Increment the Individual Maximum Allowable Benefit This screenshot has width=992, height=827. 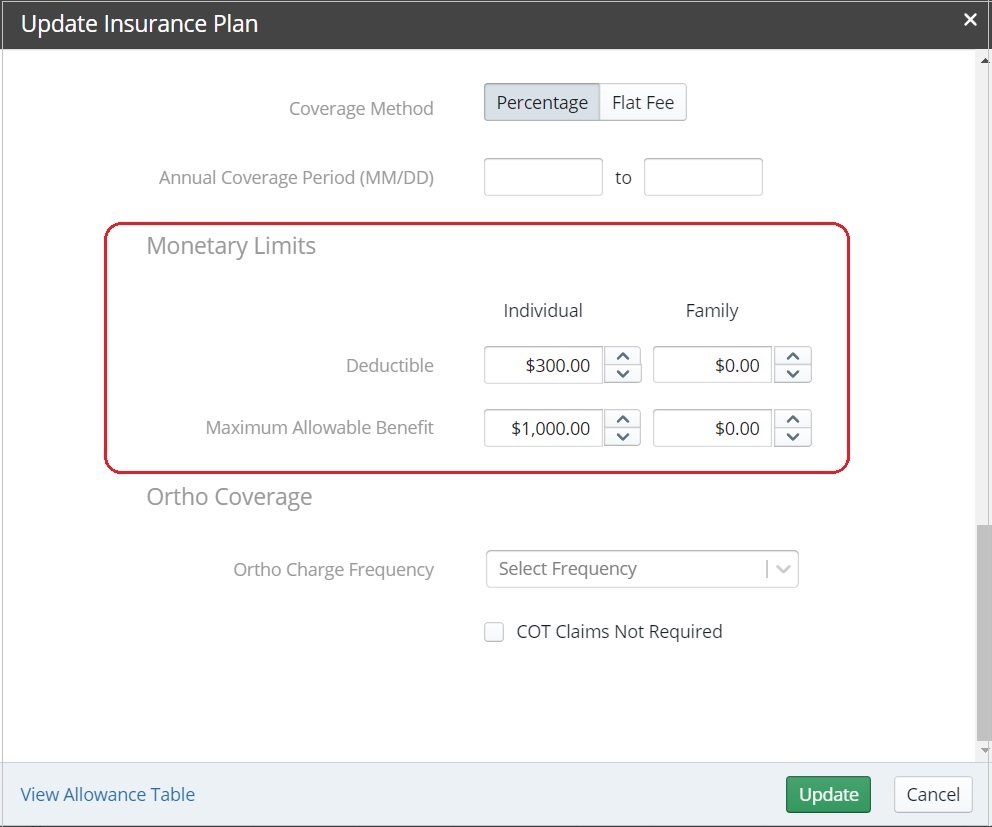[x=622, y=421]
